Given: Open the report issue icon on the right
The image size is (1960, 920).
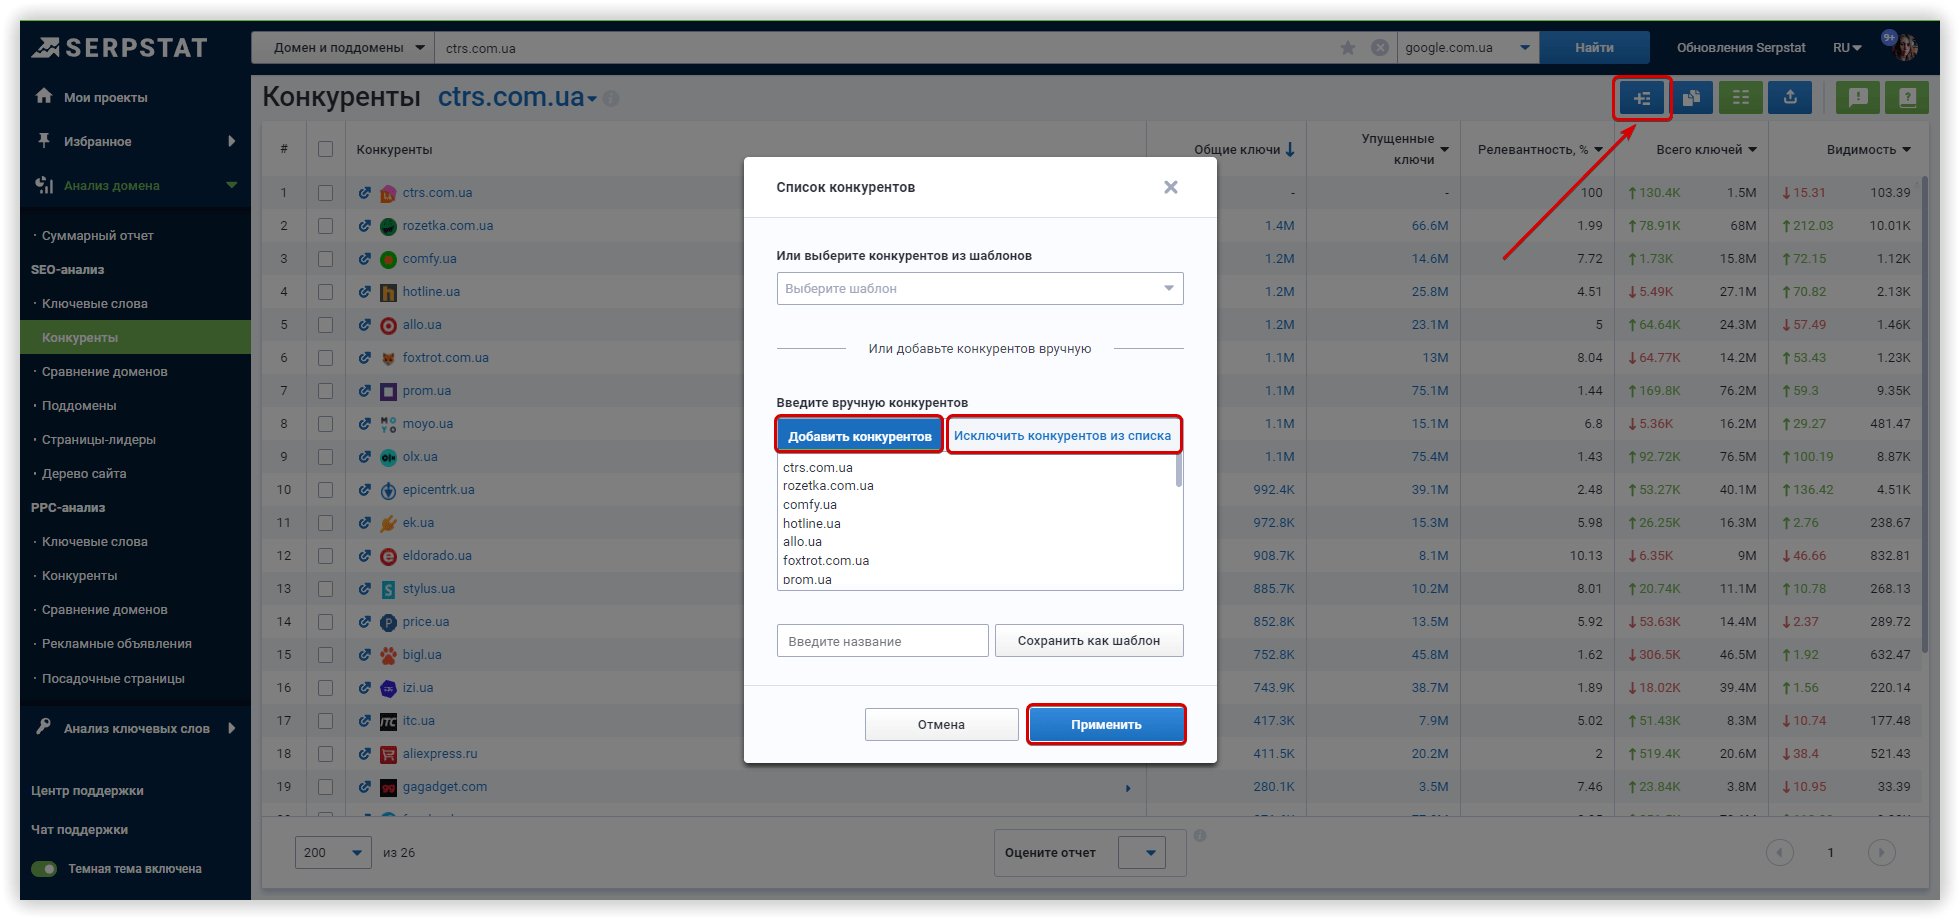Looking at the screenshot, I should pyautogui.click(x=1857, y=97).
